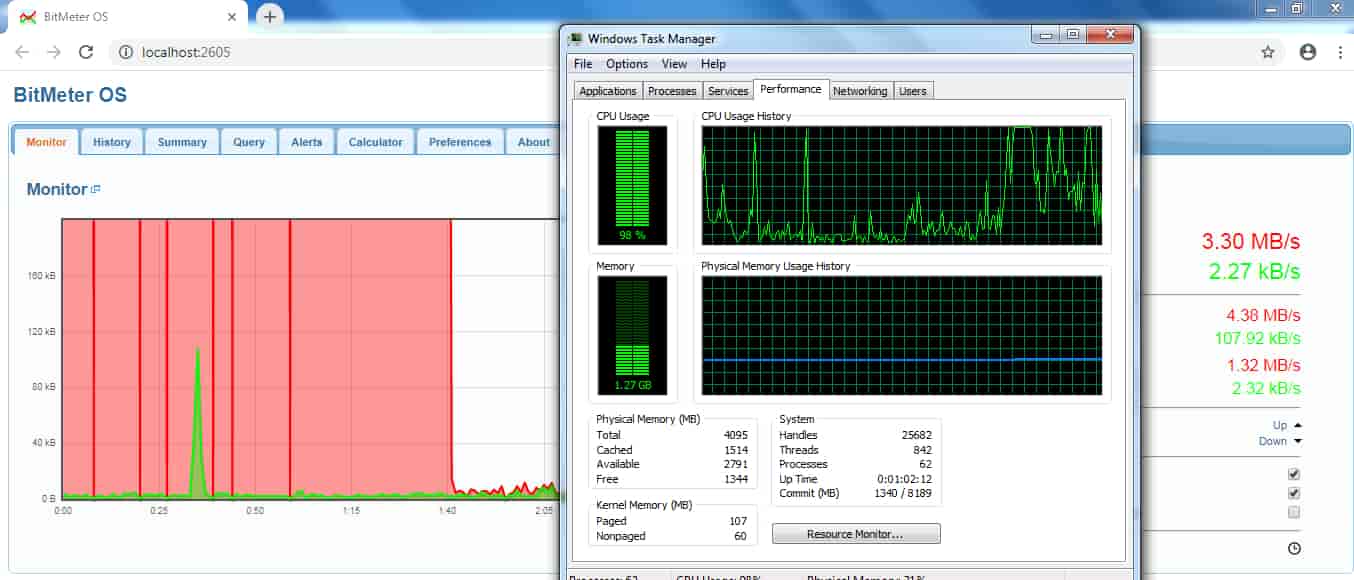Click the Threads value 842
The image size is (1354, 580).
pyautogui.click(x=922, y=450)
